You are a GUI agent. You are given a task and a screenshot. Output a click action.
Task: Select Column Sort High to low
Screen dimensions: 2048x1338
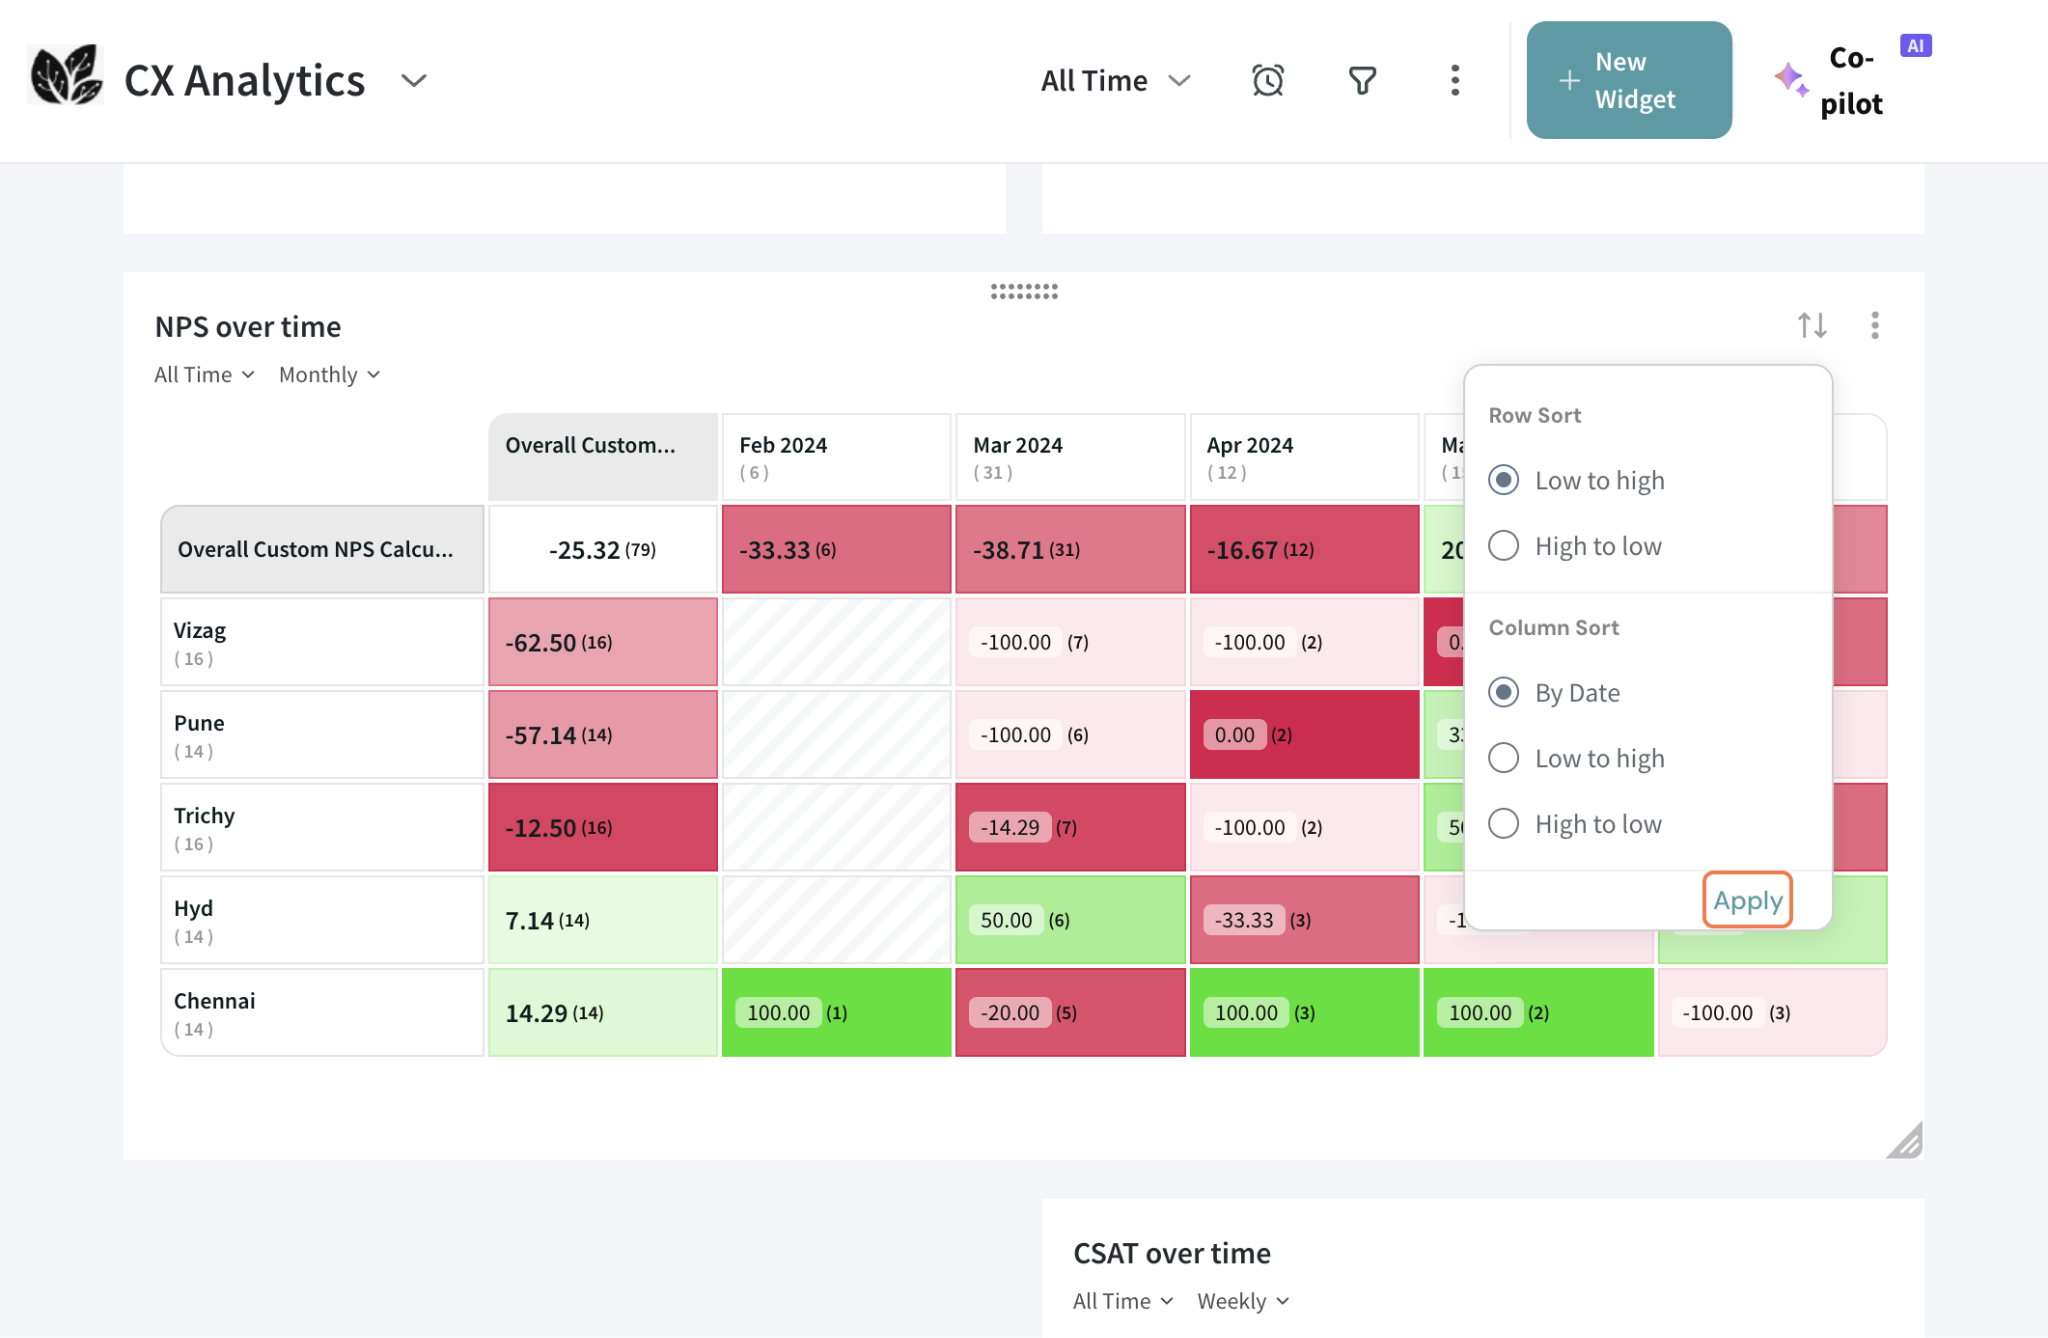(x=1503, y=824)
